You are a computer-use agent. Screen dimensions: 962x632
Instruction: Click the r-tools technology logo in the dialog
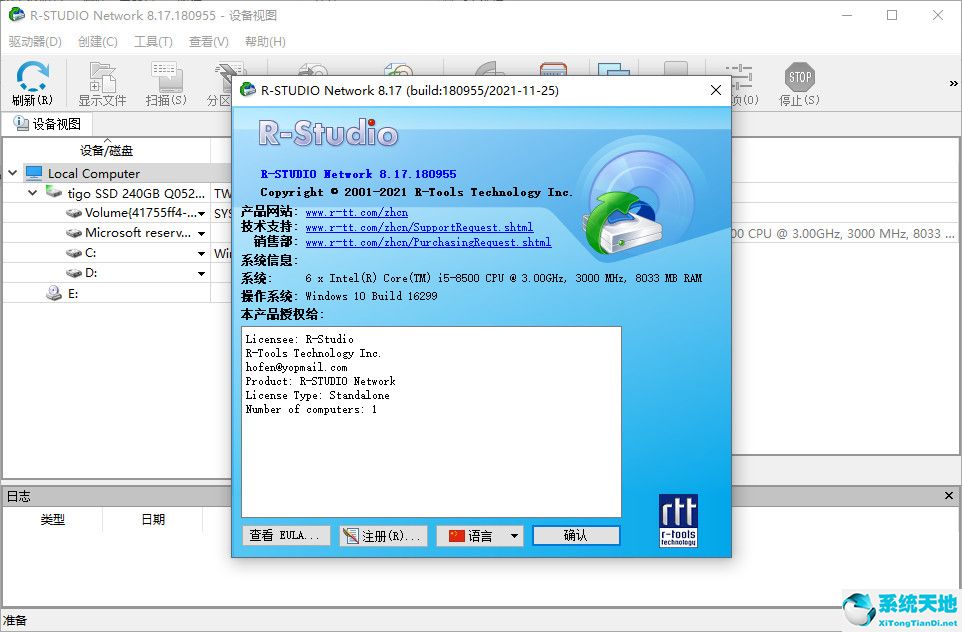pyautogui.click(x=678, y=519)
